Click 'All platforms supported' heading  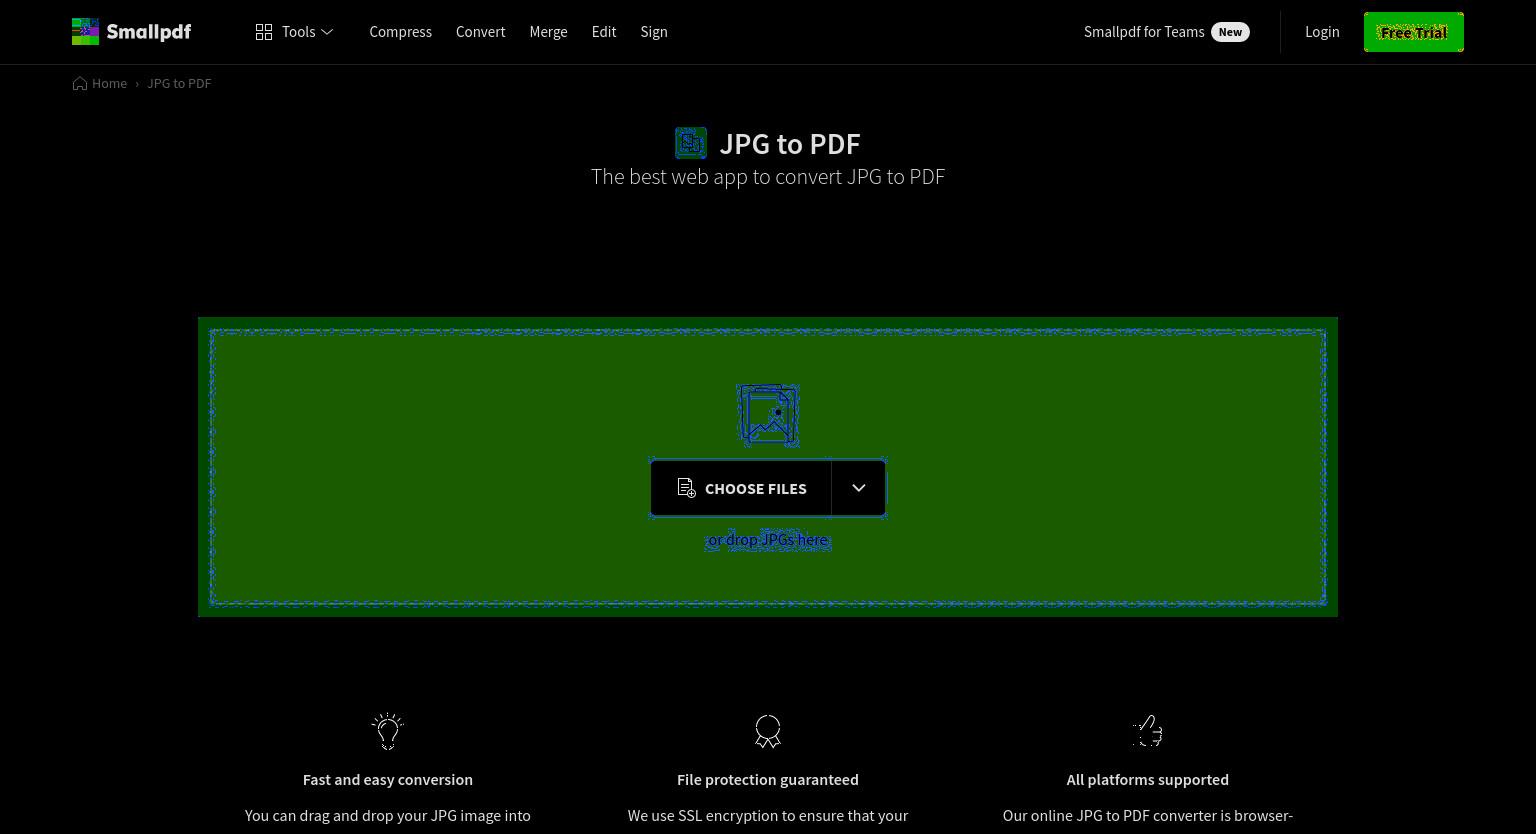[x=1148, y=779]
